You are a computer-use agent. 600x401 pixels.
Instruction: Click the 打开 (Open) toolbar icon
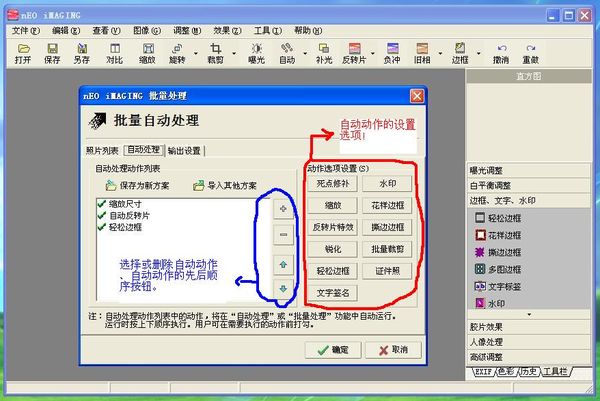click(x=22, y=52)
